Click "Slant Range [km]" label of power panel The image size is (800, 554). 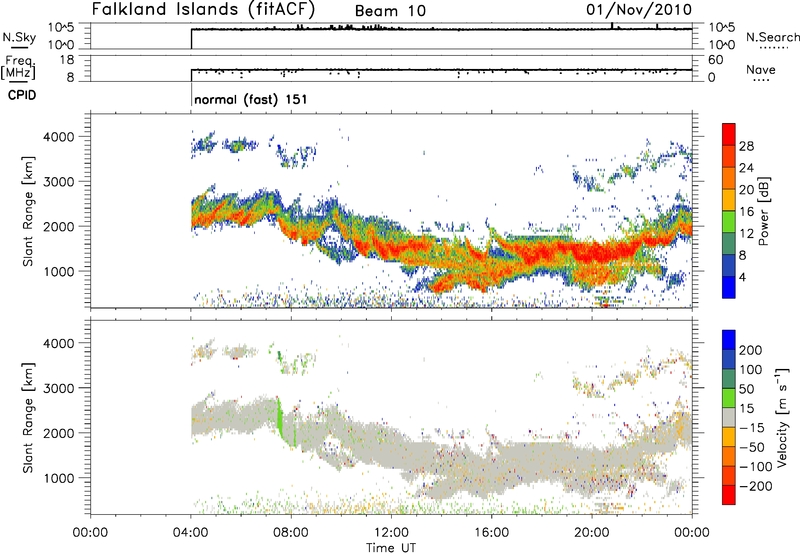pos(28,211)
